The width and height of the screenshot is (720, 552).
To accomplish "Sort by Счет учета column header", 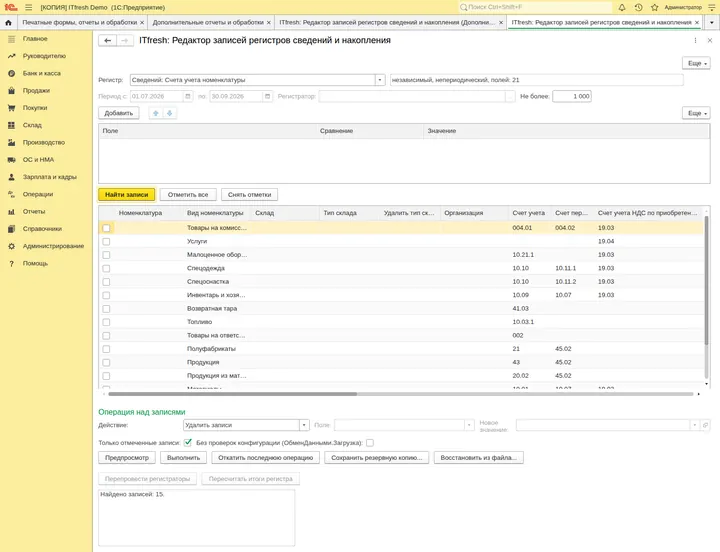I will (x=529, y=213).
